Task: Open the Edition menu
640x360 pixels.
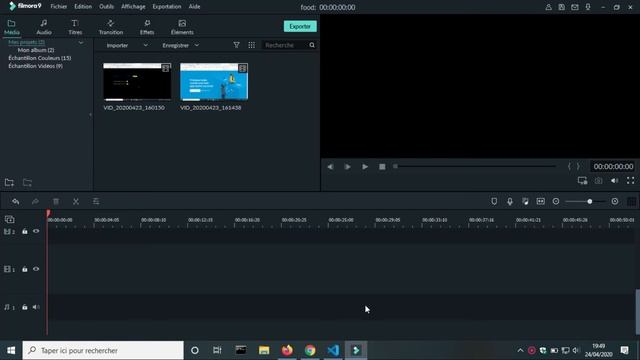Action: coord(83,7)
